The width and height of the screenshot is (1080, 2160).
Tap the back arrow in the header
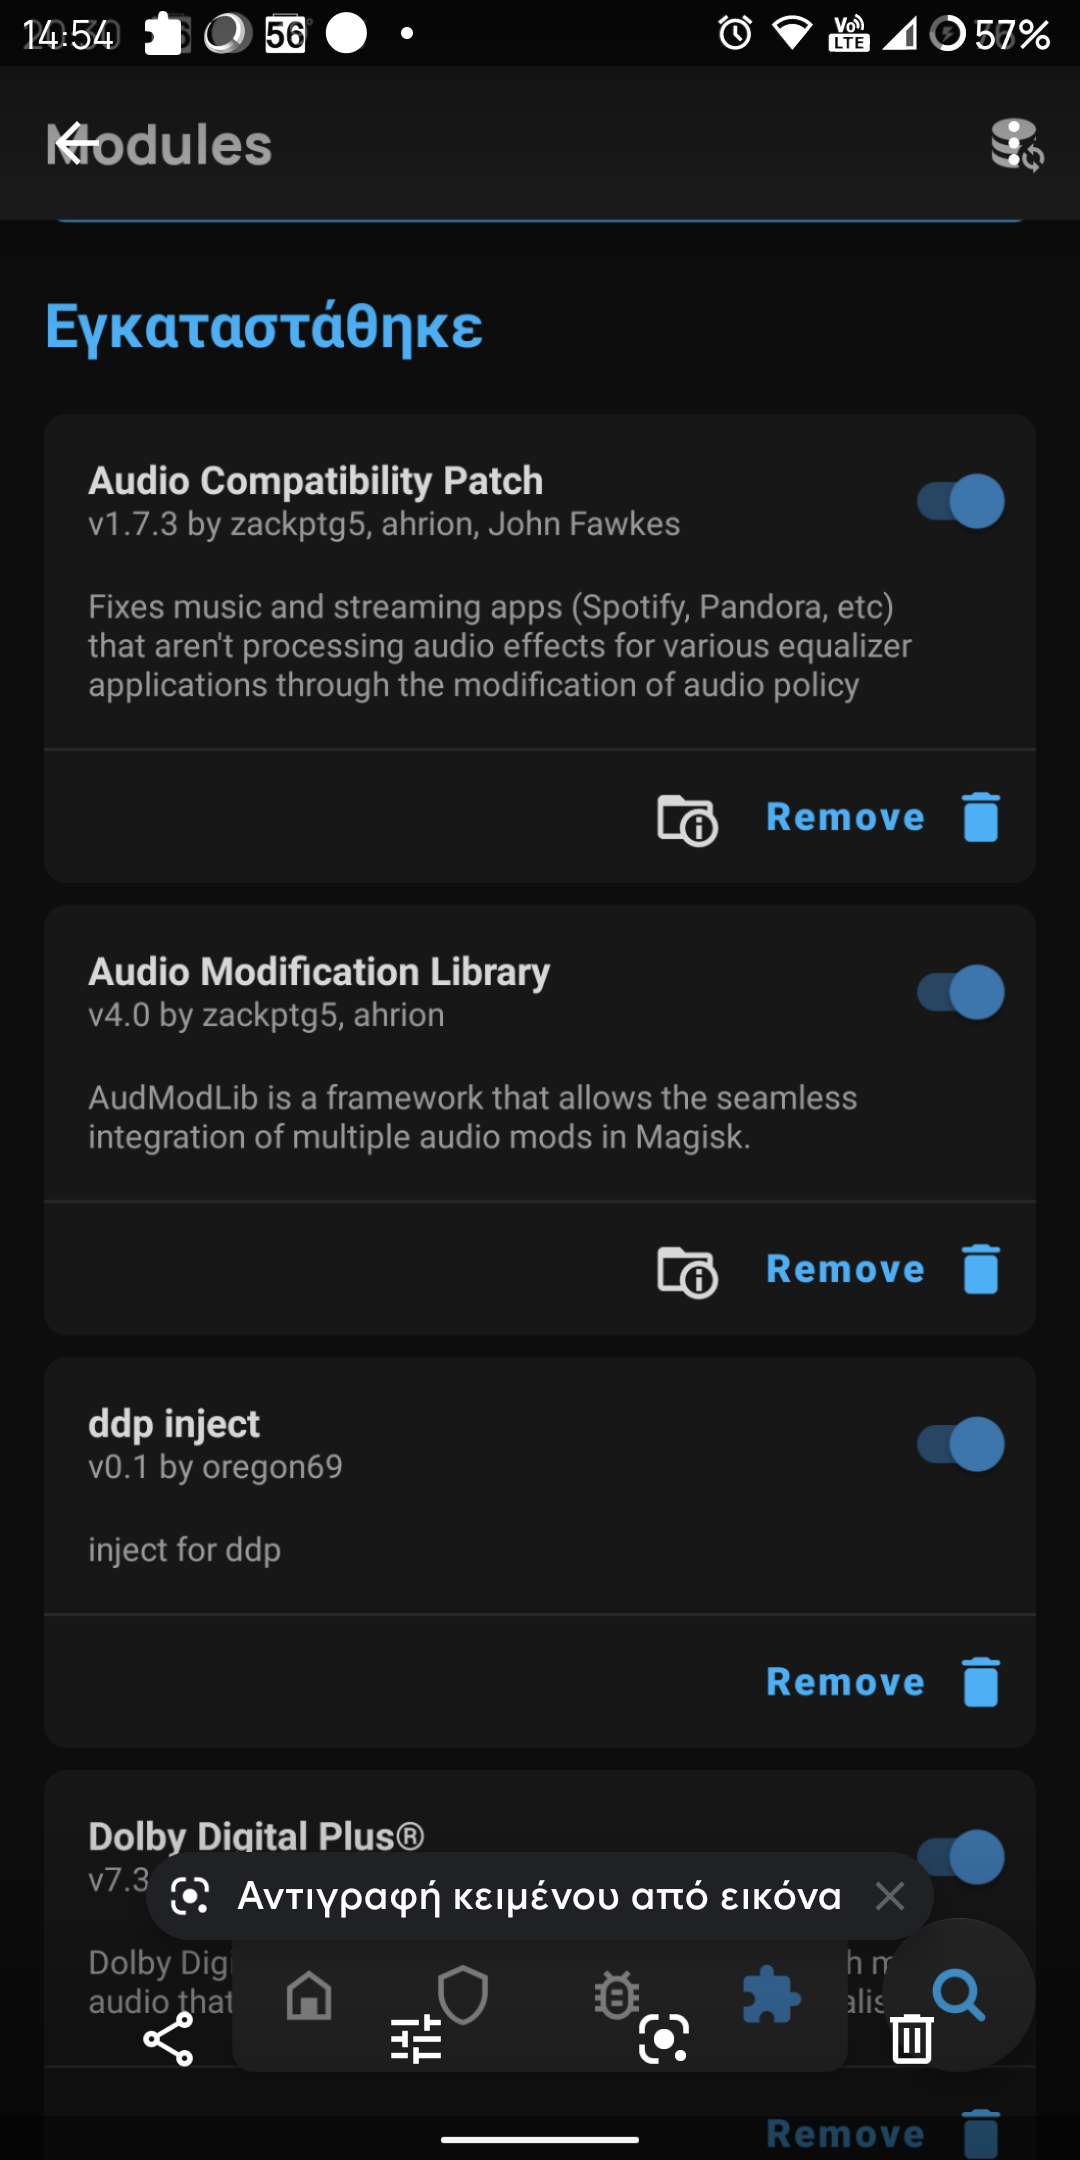pos(76,144)
